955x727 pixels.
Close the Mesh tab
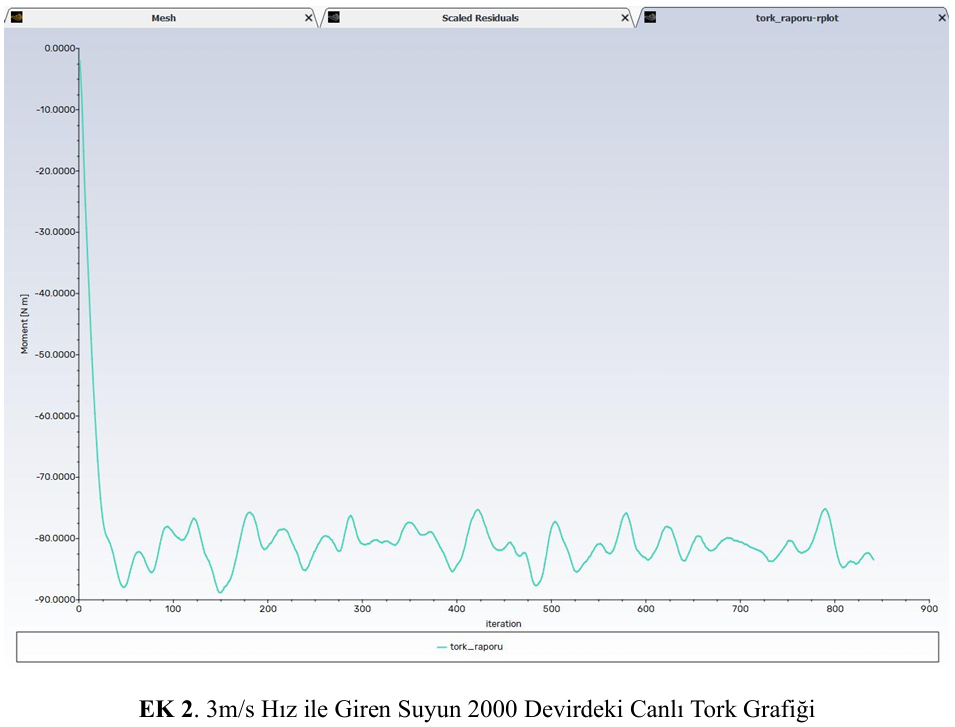308,18
